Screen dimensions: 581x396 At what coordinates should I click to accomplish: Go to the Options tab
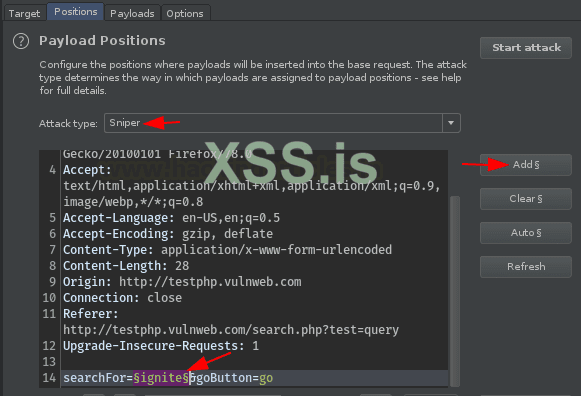185,13
